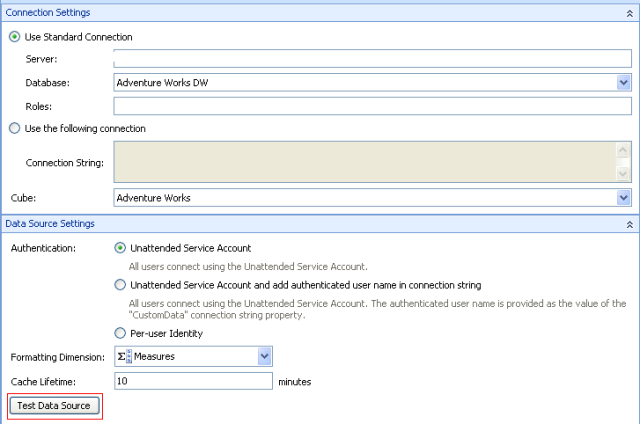Click the Authentication label

coord(43,248)
